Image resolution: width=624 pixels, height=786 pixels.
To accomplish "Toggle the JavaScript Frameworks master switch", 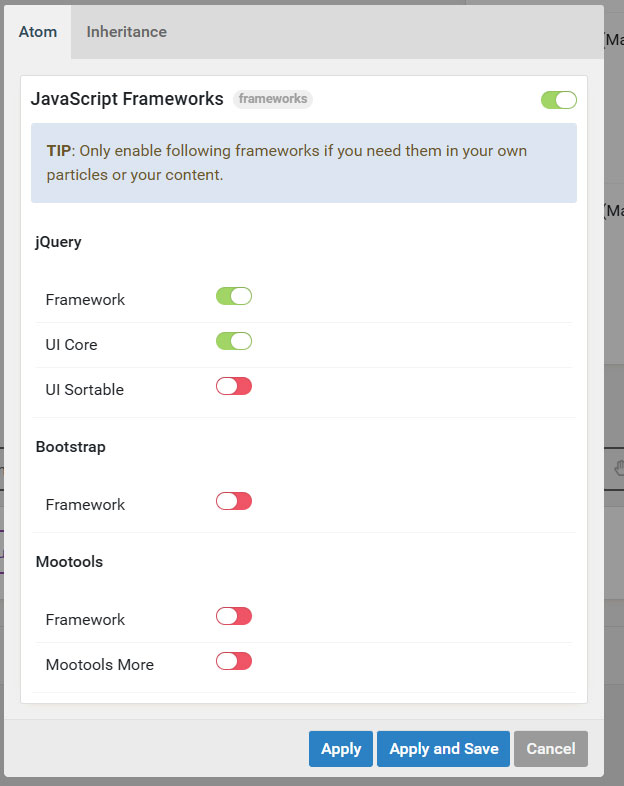I will pos(558,100).
